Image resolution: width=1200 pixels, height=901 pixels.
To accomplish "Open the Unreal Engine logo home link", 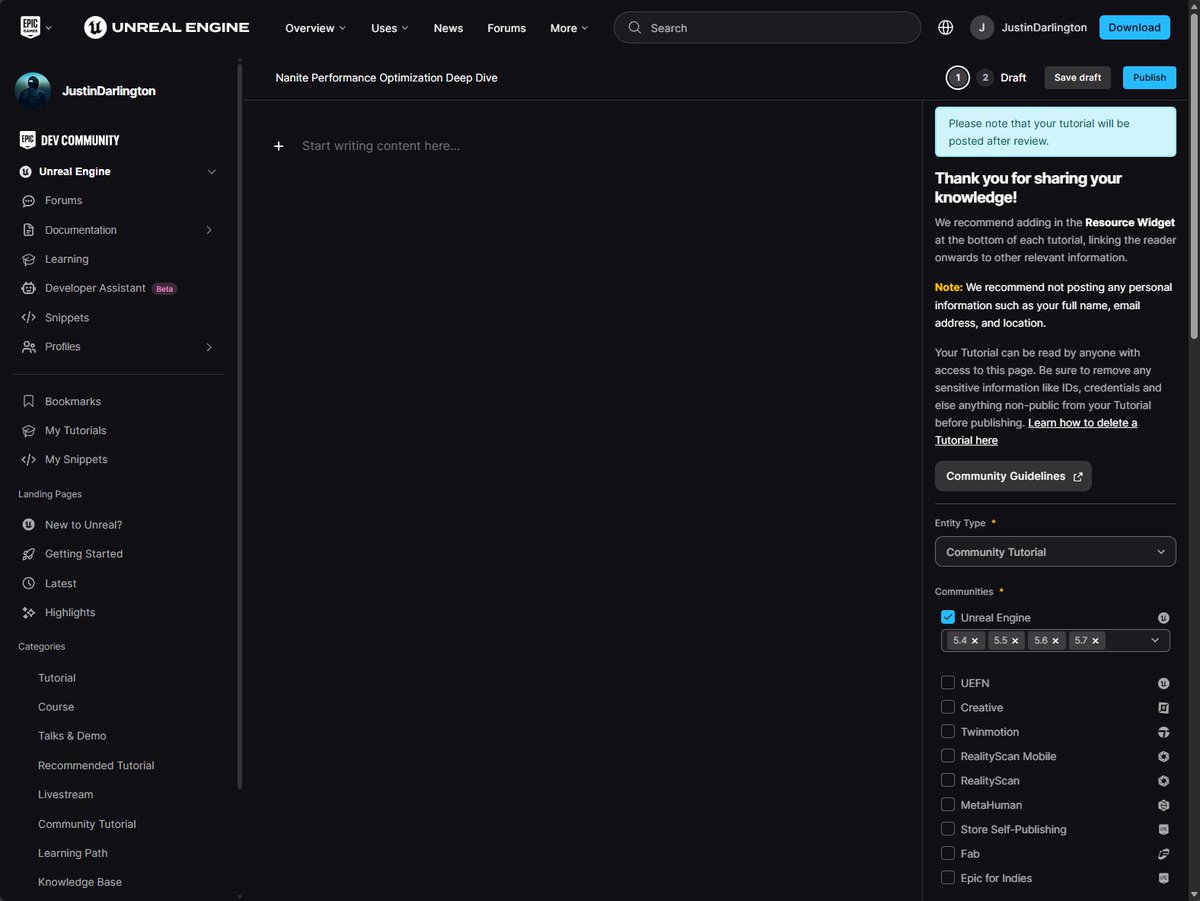I will [x=167, y=27].
